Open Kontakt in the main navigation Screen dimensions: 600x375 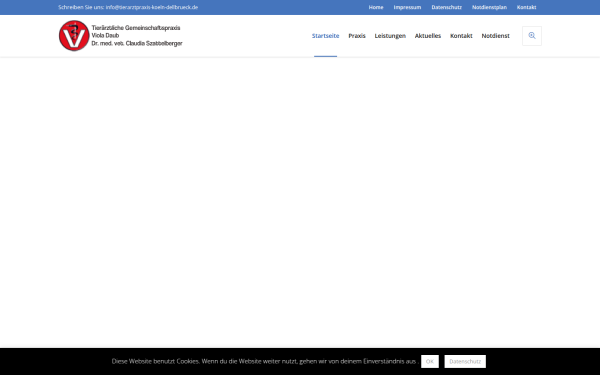click(x=461, y=36)
